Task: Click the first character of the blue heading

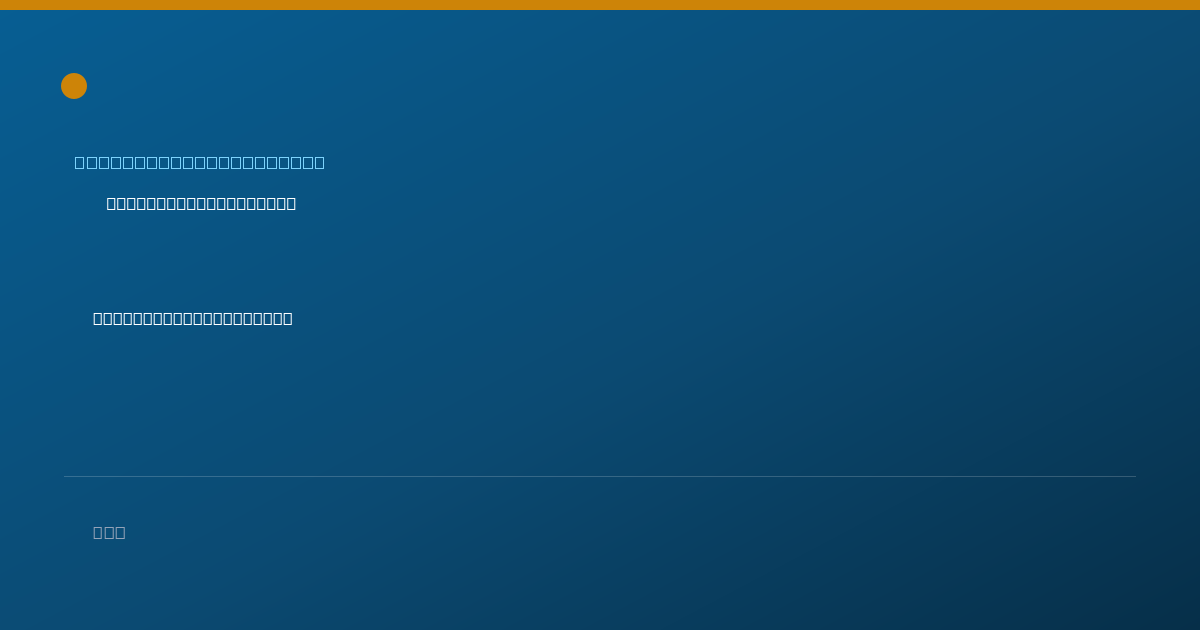Action: 80,162
